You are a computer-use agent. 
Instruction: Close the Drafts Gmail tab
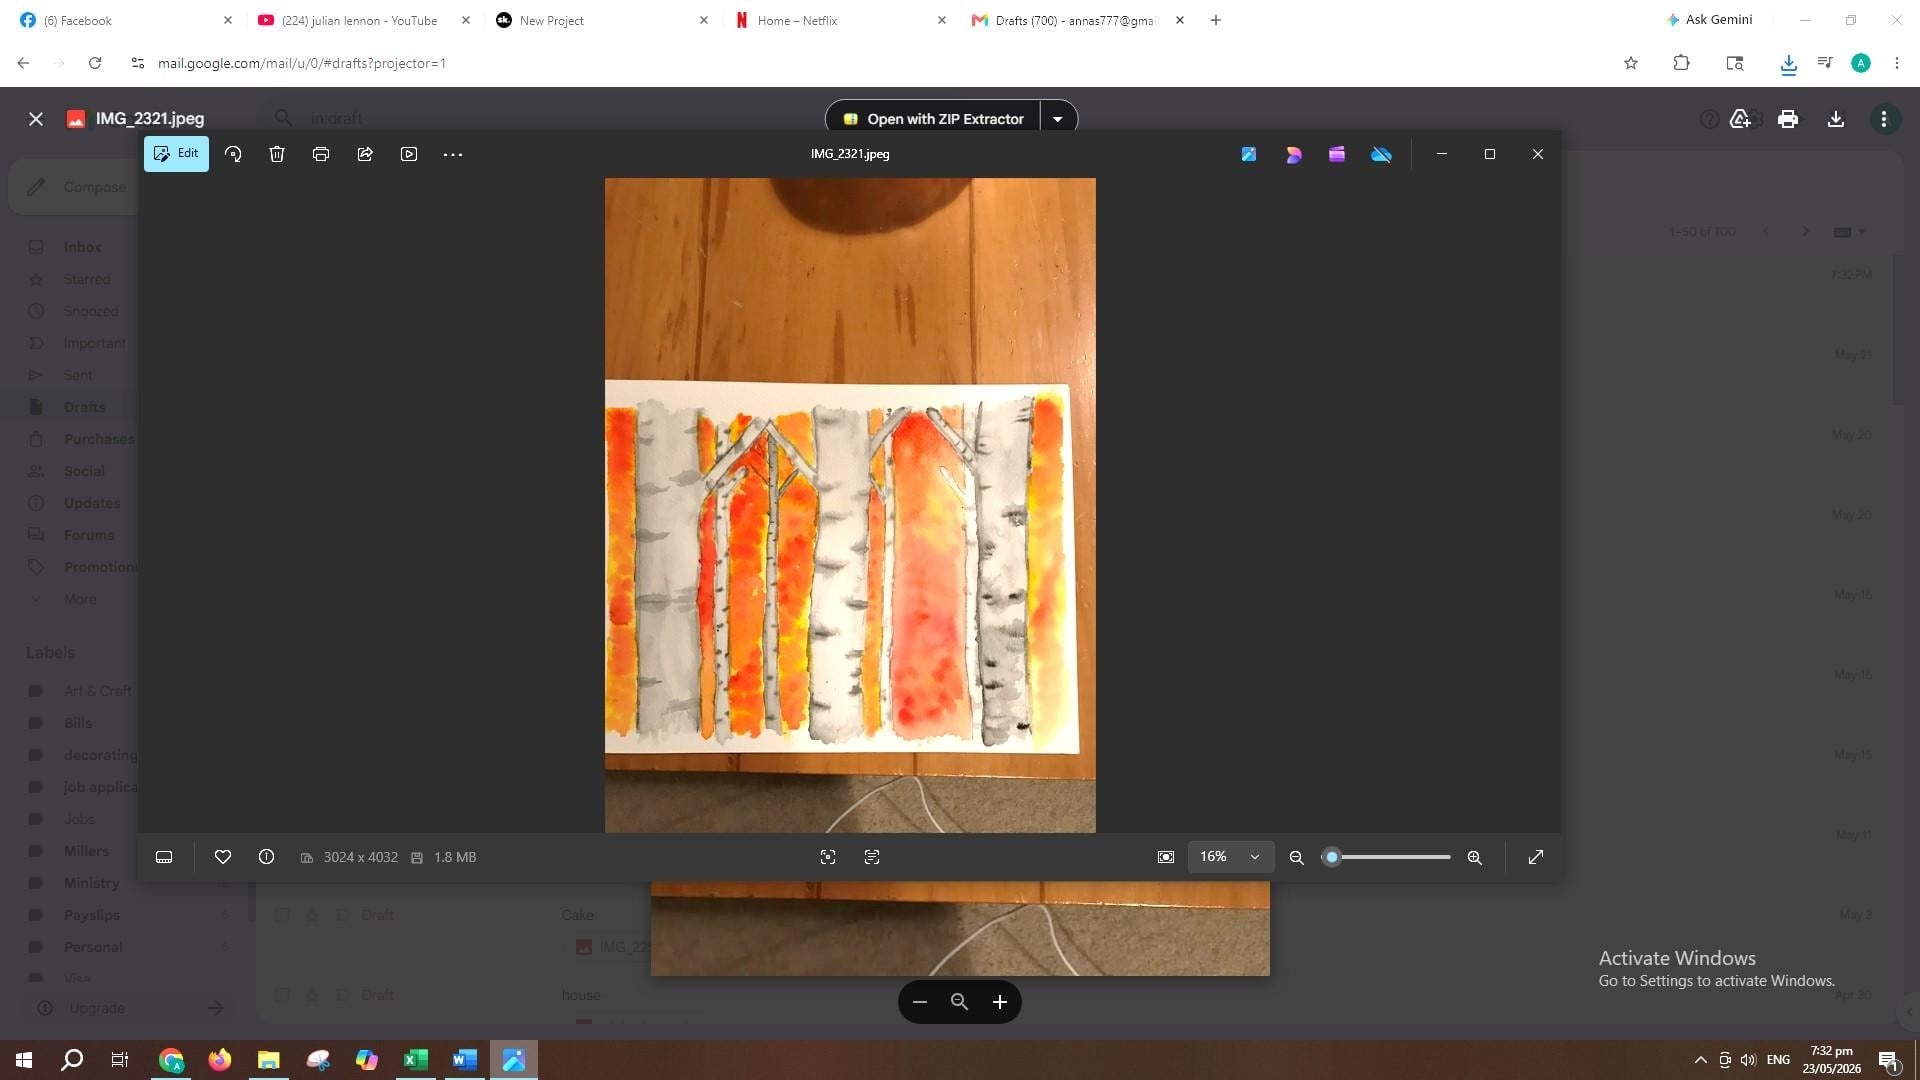click(1180, 20)
